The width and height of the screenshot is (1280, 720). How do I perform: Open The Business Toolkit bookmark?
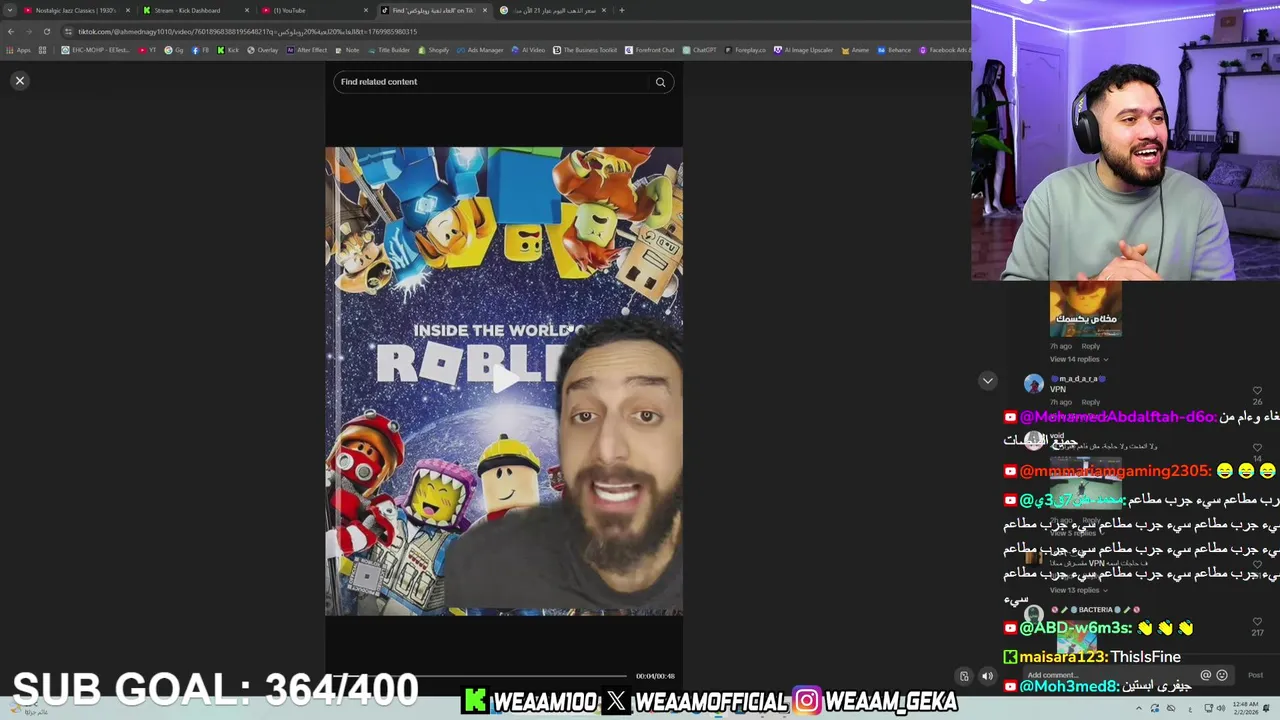pos(585,50)
